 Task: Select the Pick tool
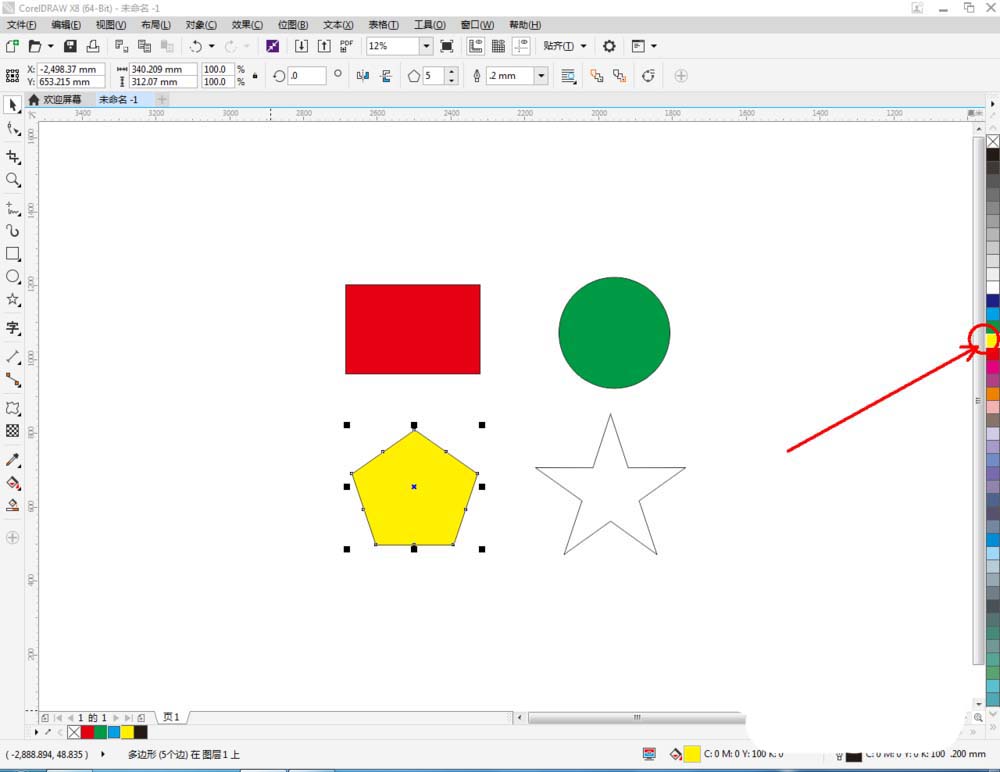(13, 105)
